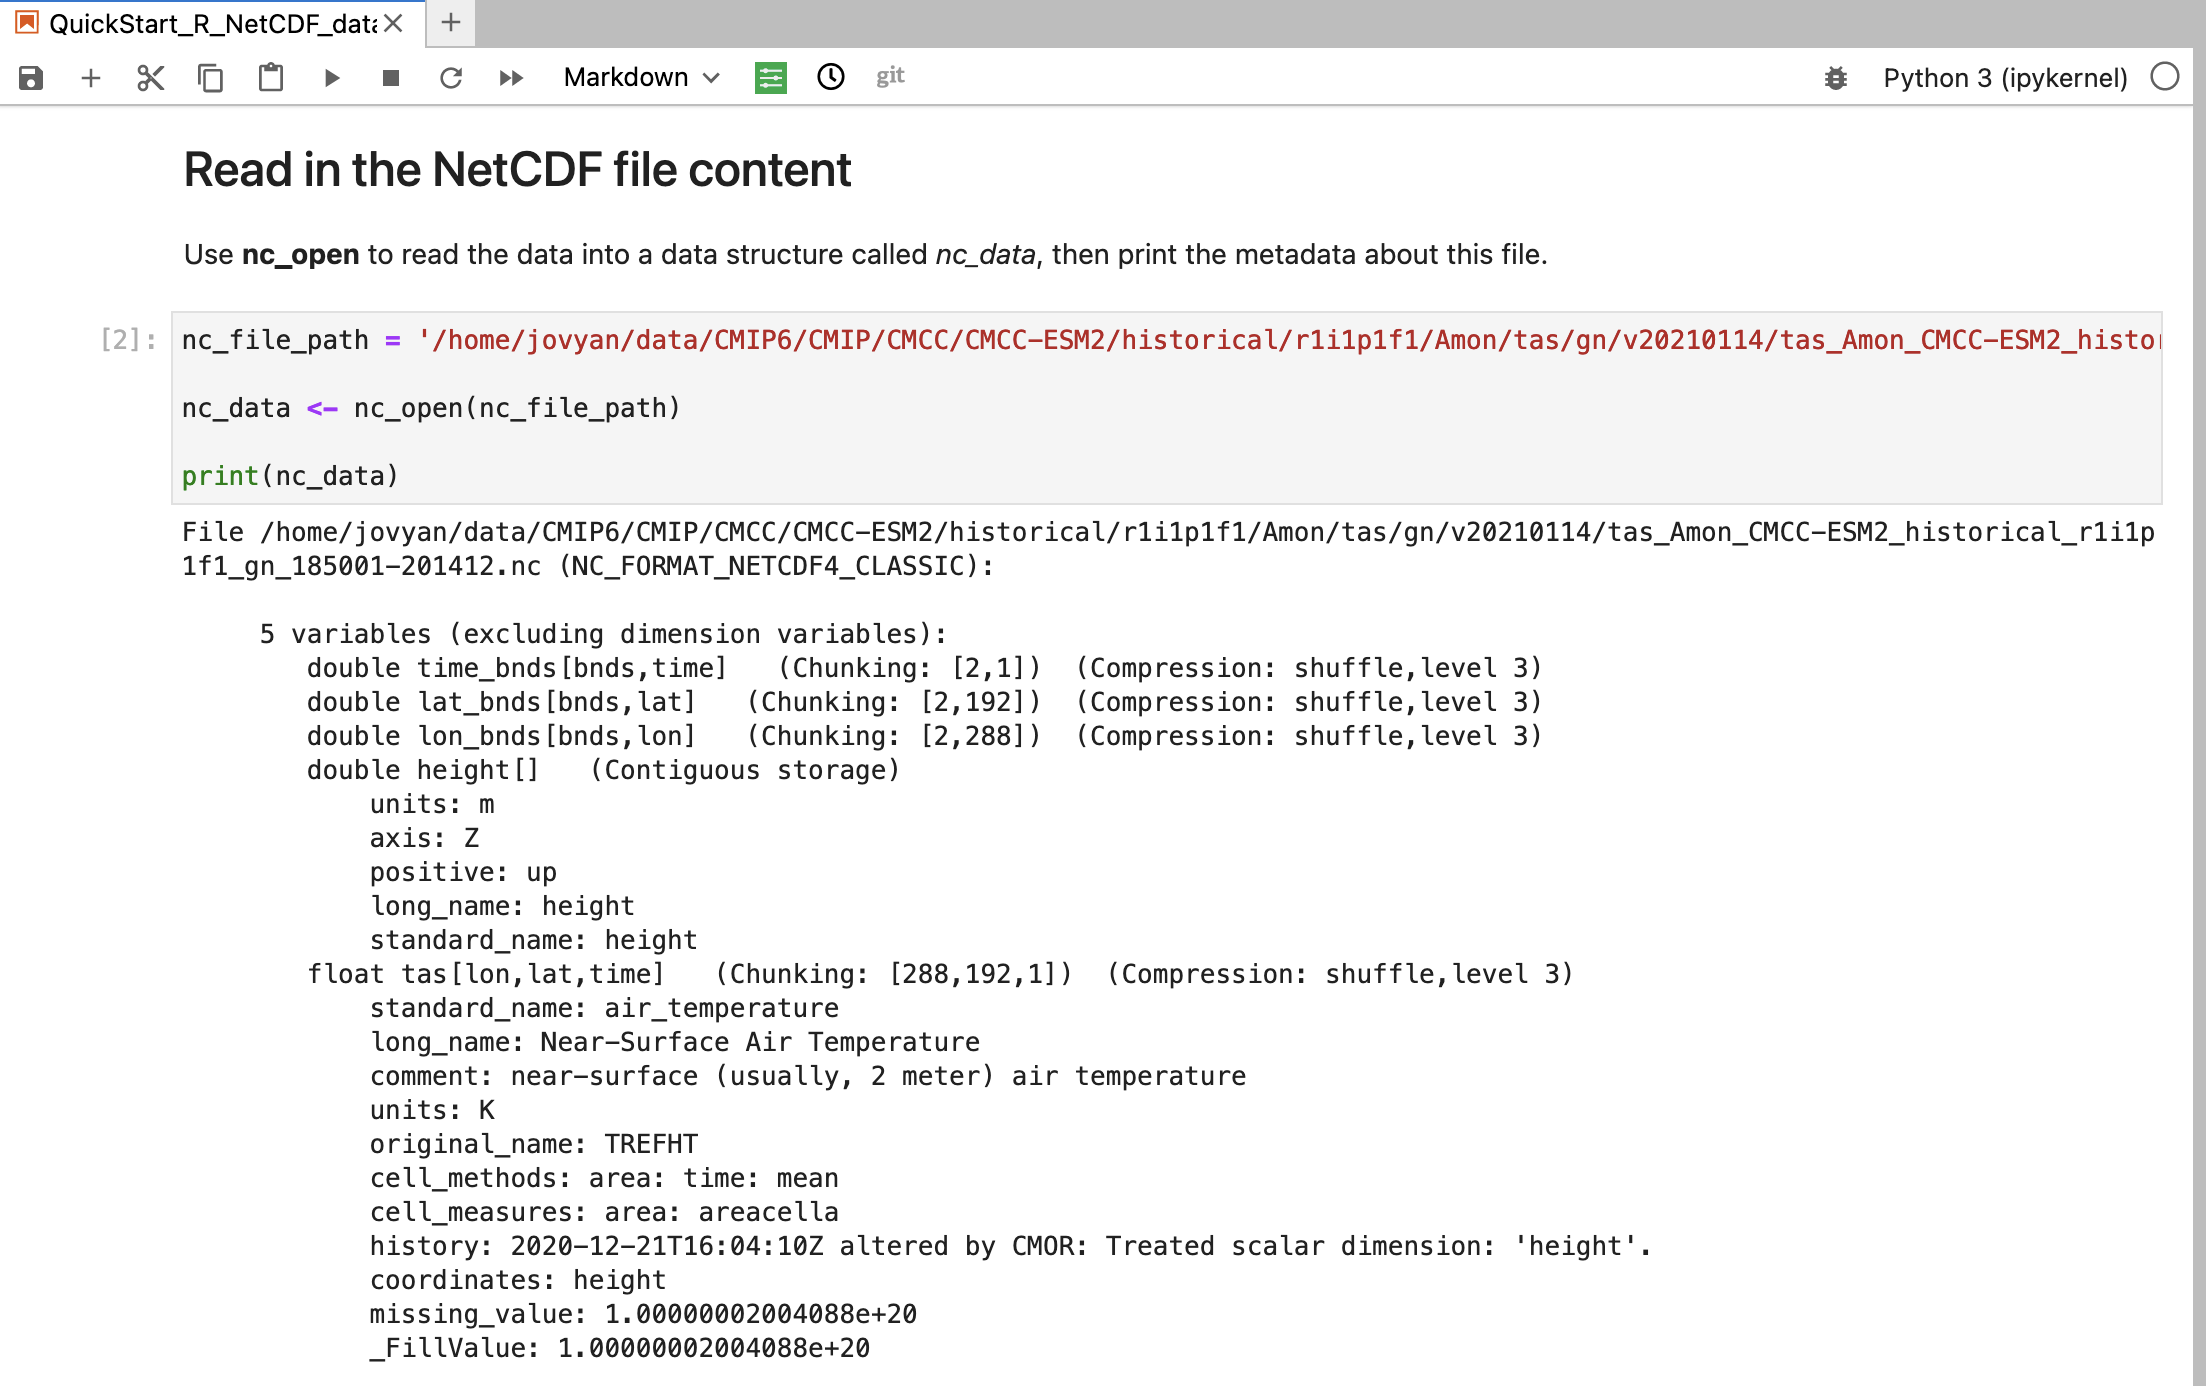The width and height of the screenshot is (2206, 1386).
Task: Copy selected cell using the copy icon
Action: [x=210, y=77]
